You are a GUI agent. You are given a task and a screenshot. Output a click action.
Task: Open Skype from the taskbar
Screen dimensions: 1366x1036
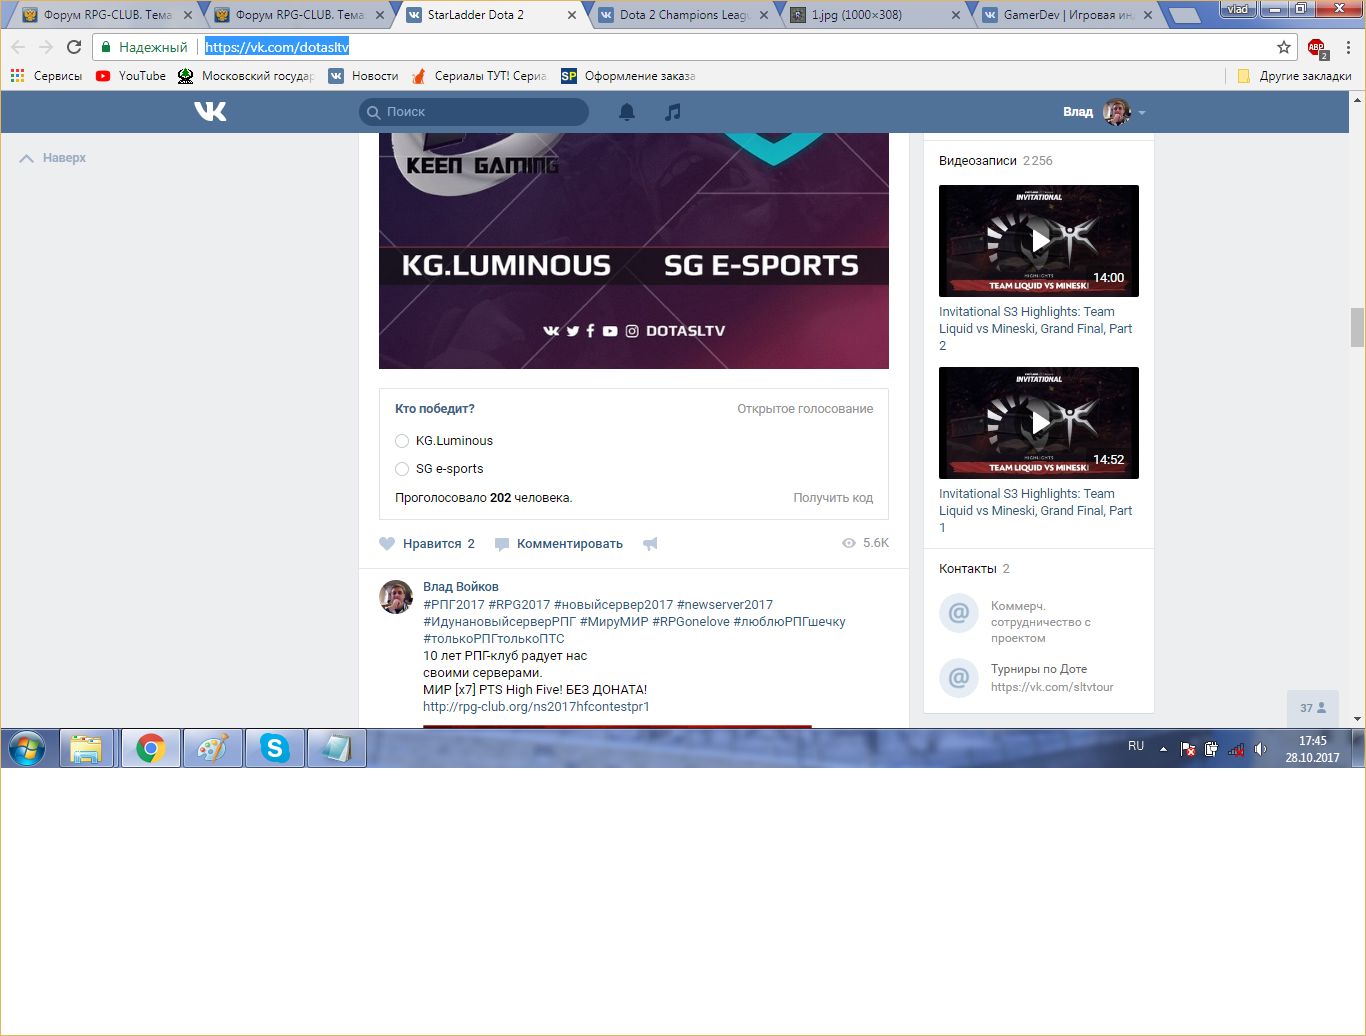pos(275,748)
